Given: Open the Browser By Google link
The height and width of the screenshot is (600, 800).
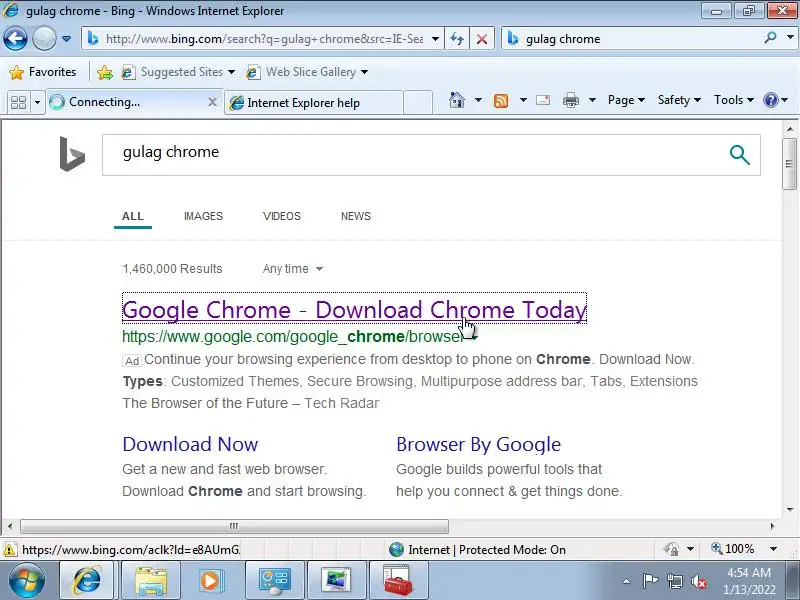Looking at the screenshot, I should 479,444.
